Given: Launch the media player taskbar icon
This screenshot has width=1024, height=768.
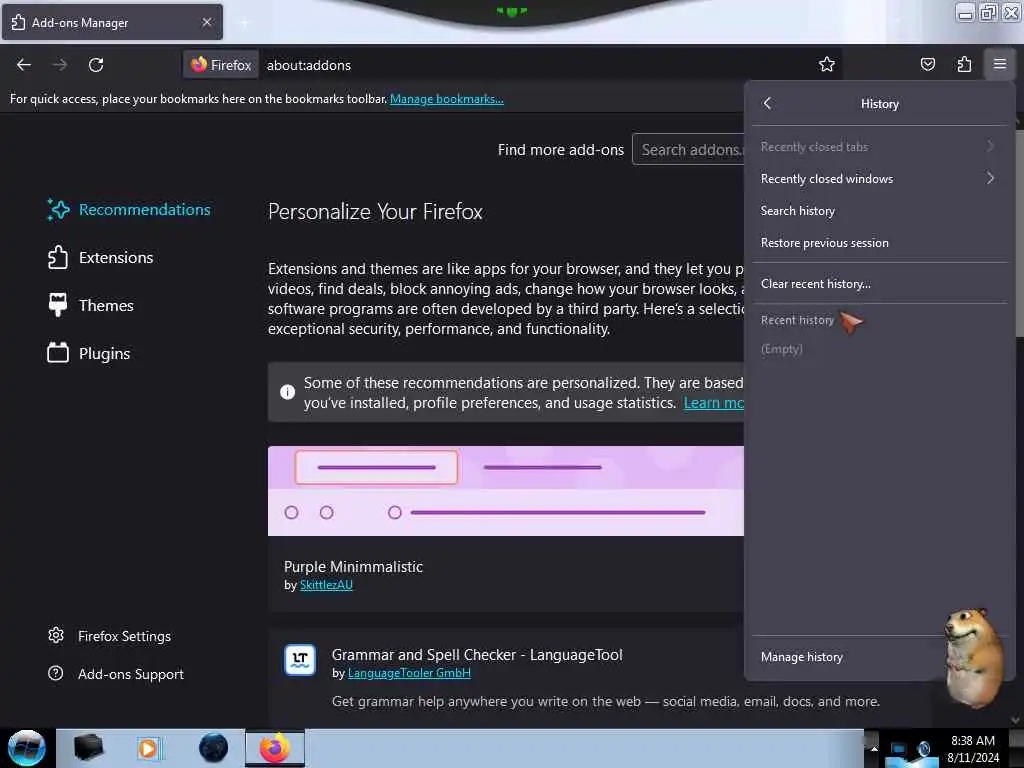Looking at the screenshot, I should coord(149,748).
